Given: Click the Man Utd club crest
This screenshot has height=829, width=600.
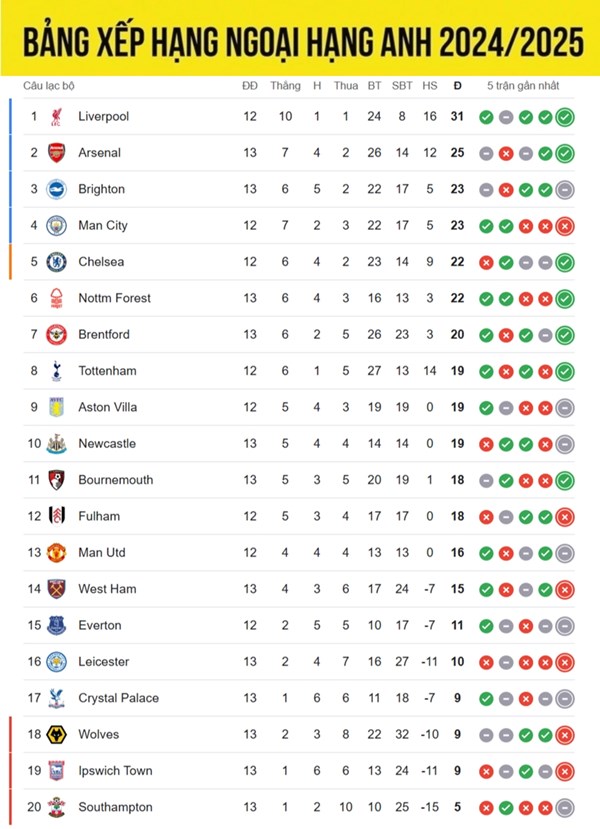Looking at the screenshot, I should (57, 553).
